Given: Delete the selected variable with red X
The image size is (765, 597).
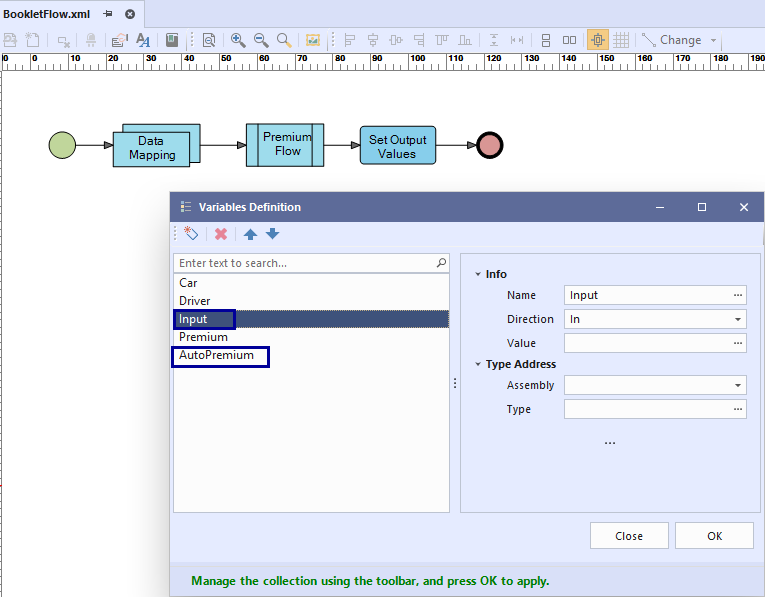Looking at the screenshot, I should (221, 234).
